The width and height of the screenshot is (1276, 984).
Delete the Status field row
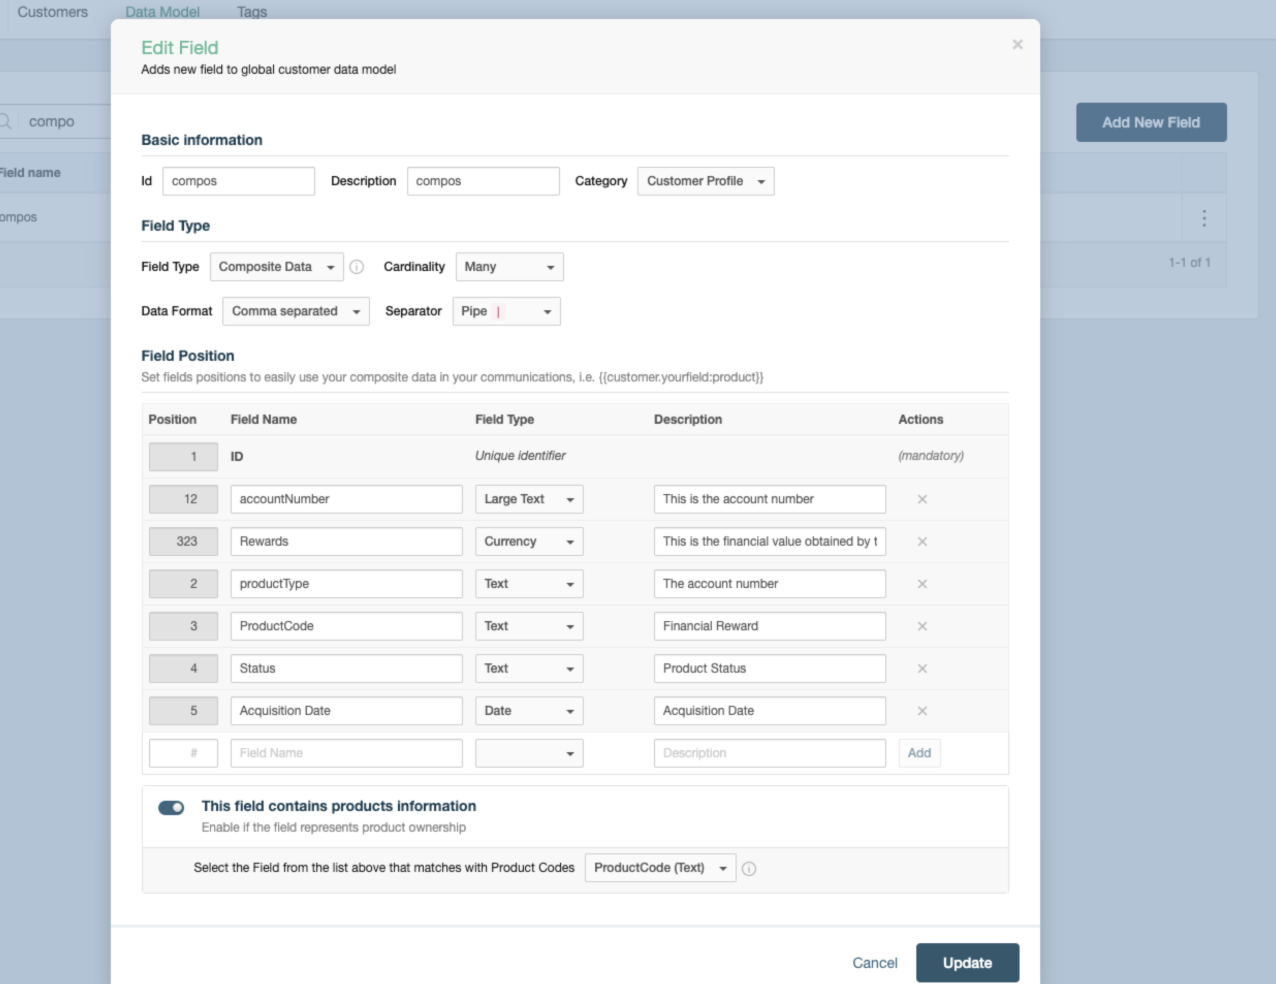(x=922, y=668)
